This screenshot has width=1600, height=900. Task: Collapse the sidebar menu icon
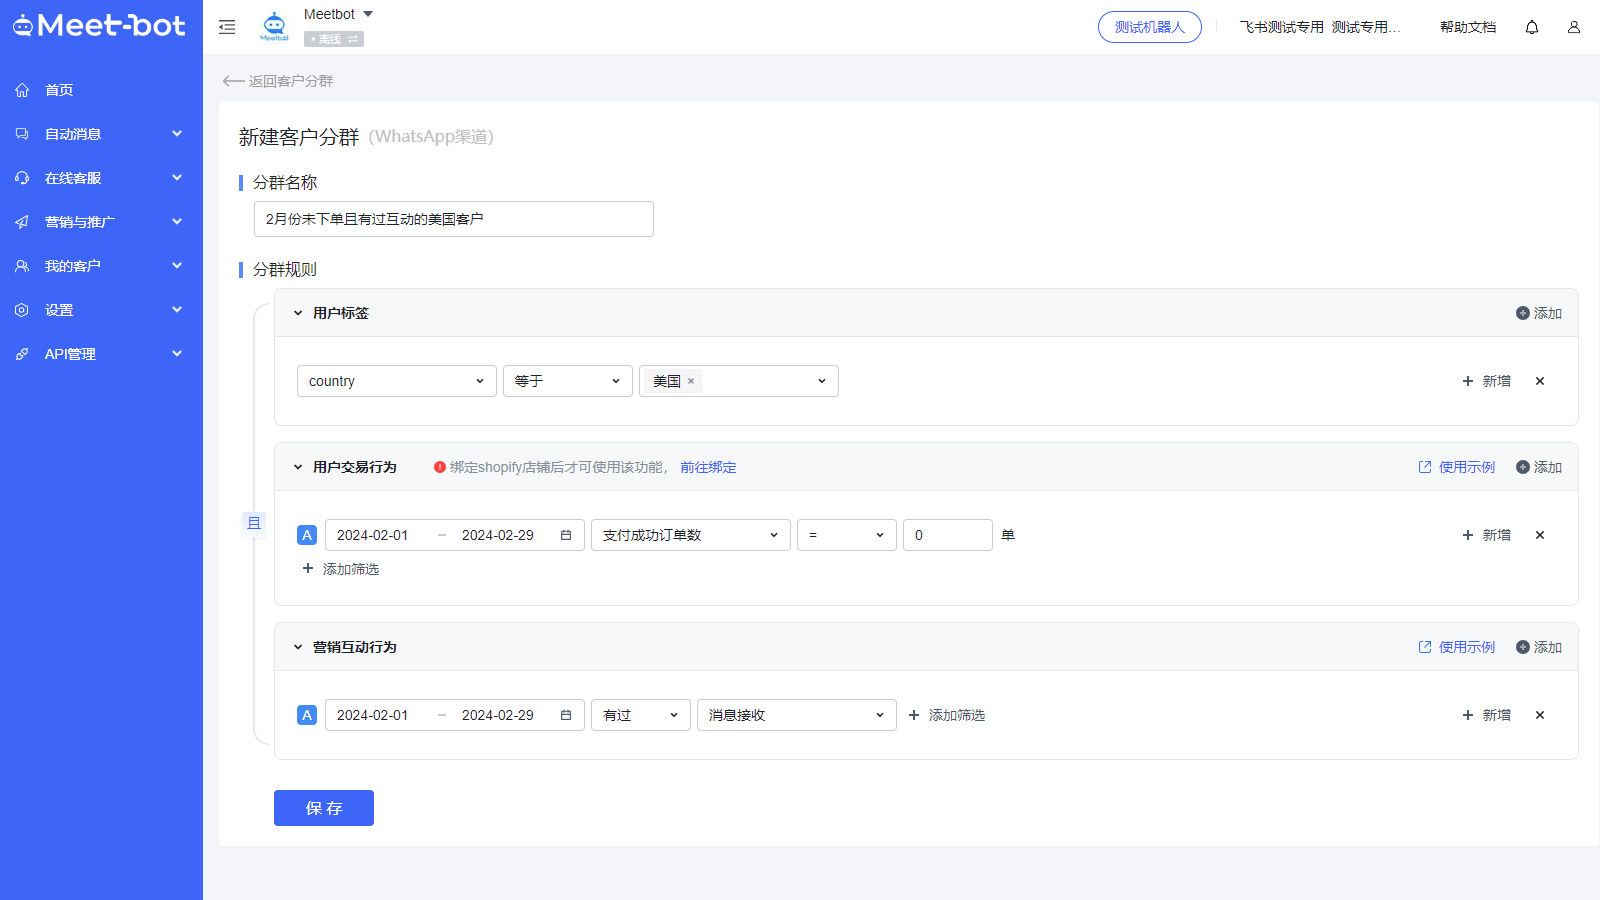coord(227,27)
